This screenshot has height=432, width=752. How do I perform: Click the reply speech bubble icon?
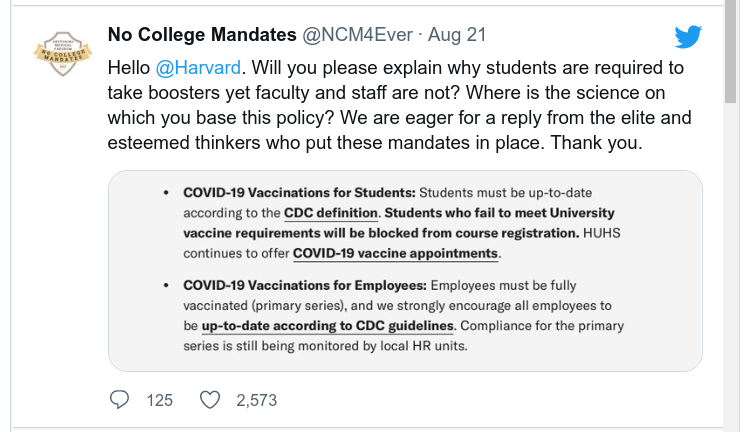coord(119,400)
